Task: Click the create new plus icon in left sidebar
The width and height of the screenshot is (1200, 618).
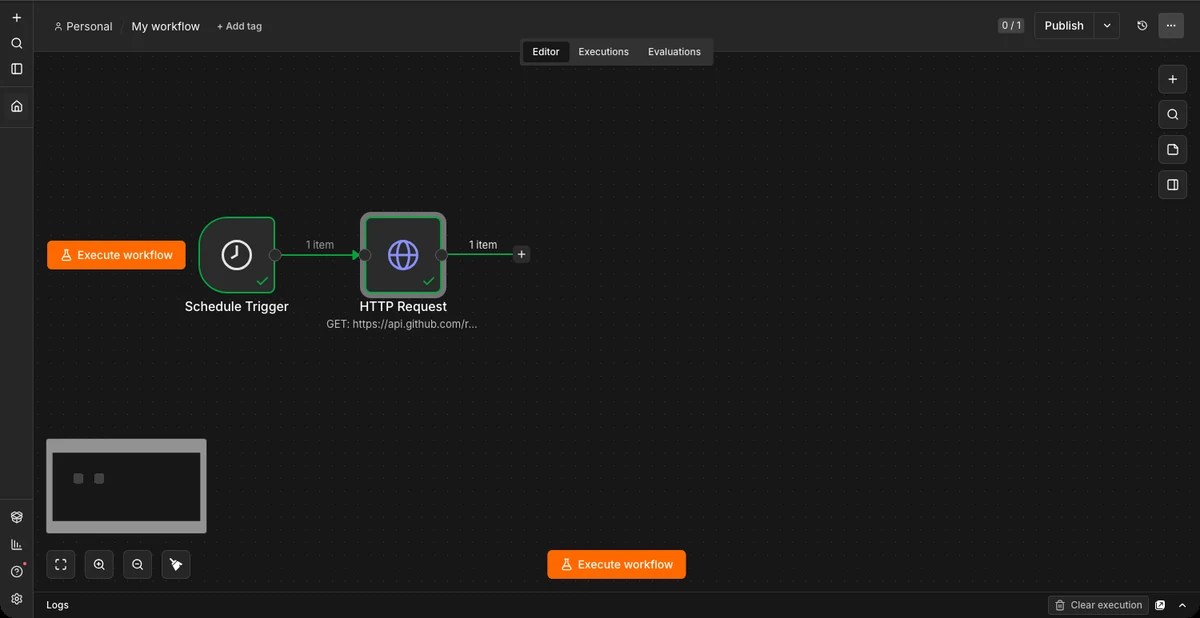Action: [16, 18]
